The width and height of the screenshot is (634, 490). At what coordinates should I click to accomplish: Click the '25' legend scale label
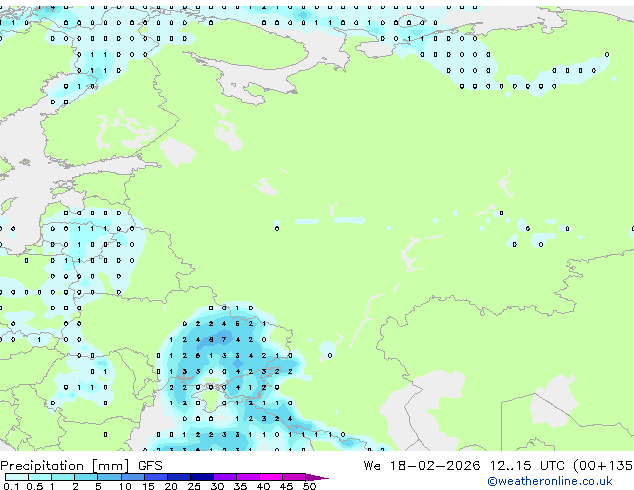[194, 486]
